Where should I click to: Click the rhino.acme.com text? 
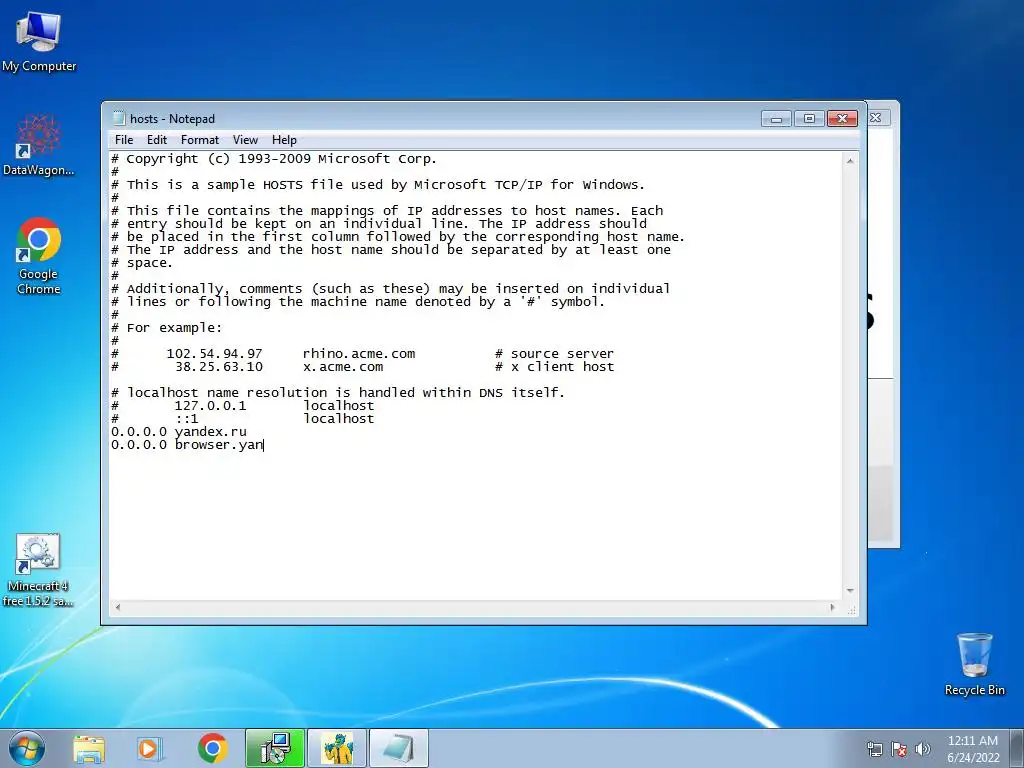[x=359, y=353]
